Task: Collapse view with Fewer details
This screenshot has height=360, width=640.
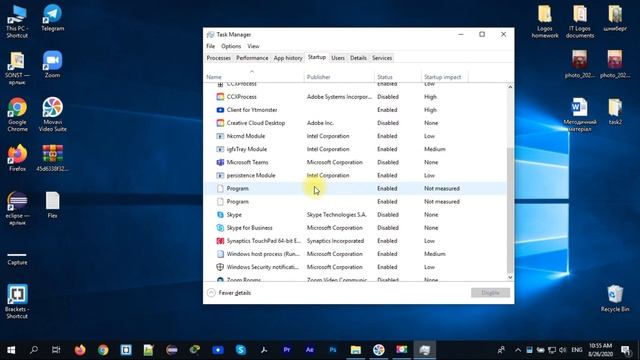Action: click(229, 293)
